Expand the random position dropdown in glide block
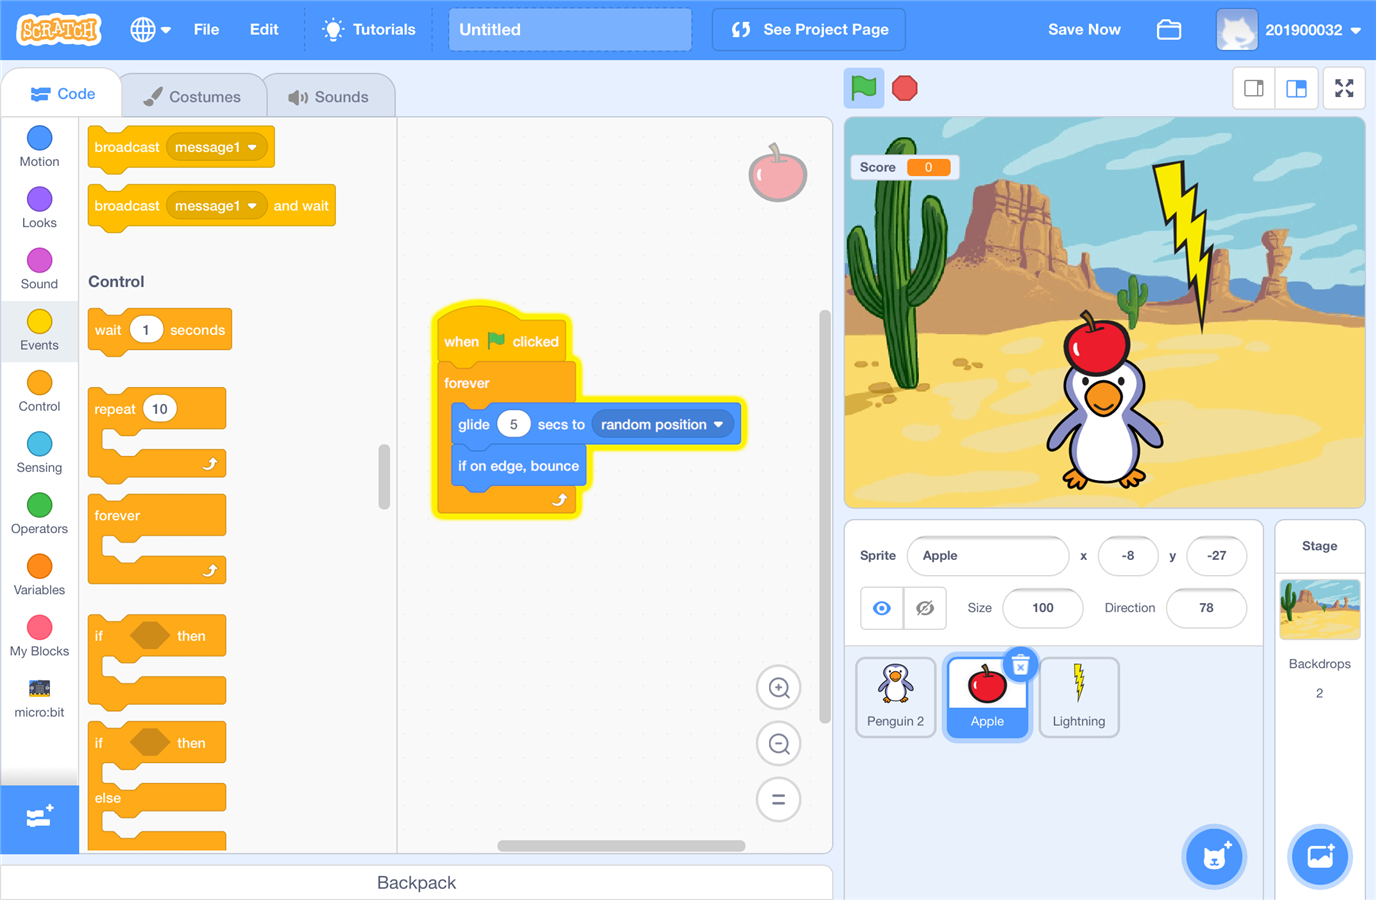 pyautogui.click(x=718, y=425)
